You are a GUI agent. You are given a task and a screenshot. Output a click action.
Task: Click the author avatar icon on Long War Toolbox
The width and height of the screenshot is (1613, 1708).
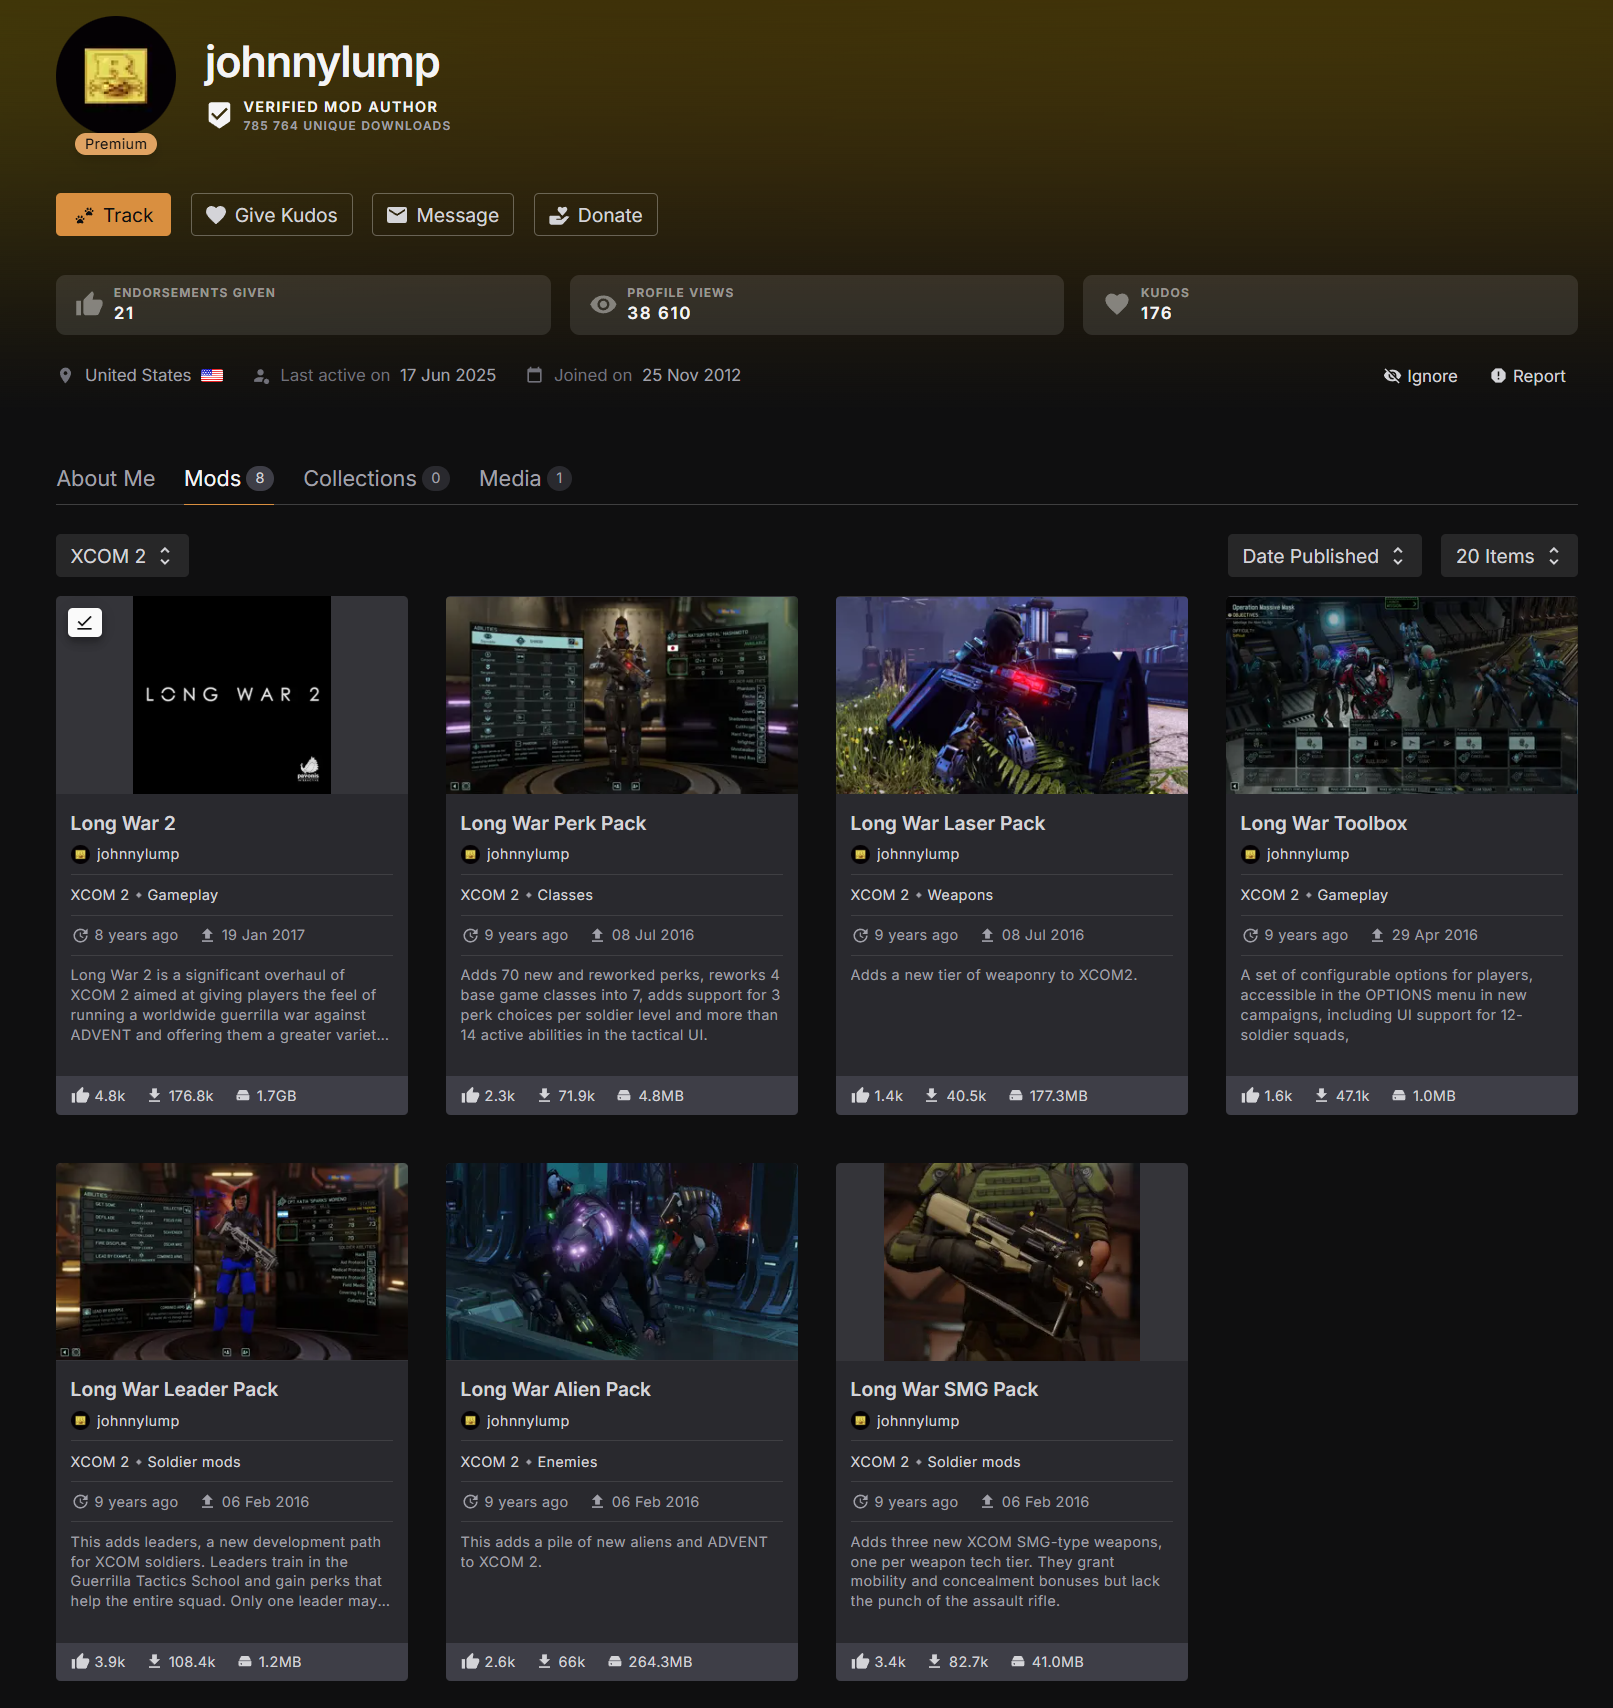pyautogui.click(x=1250, y=854)
